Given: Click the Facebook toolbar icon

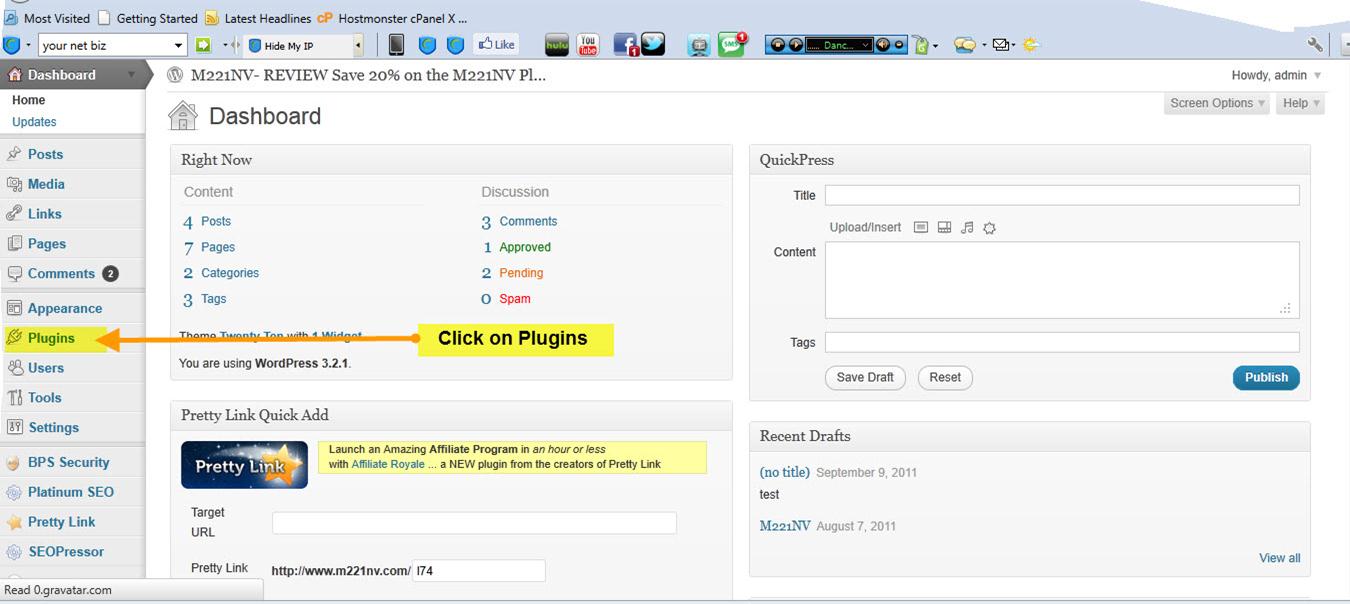Looking at the screenshot, I should point(625,45).
